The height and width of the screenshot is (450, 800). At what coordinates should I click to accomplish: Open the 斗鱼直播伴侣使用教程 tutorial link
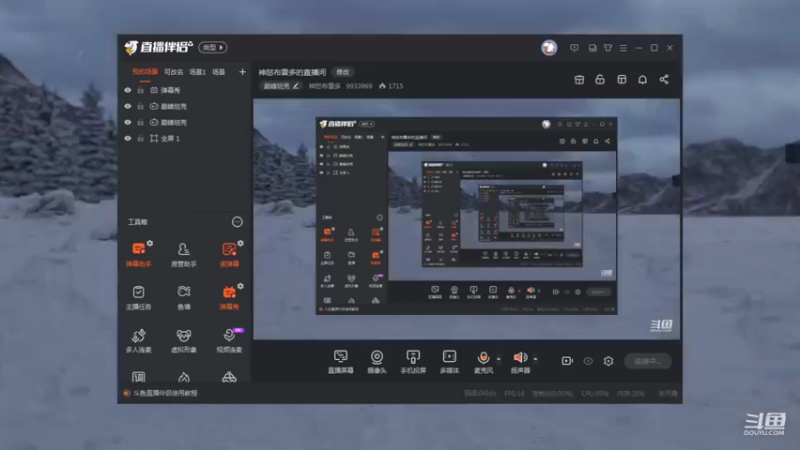tap(165, 393)
